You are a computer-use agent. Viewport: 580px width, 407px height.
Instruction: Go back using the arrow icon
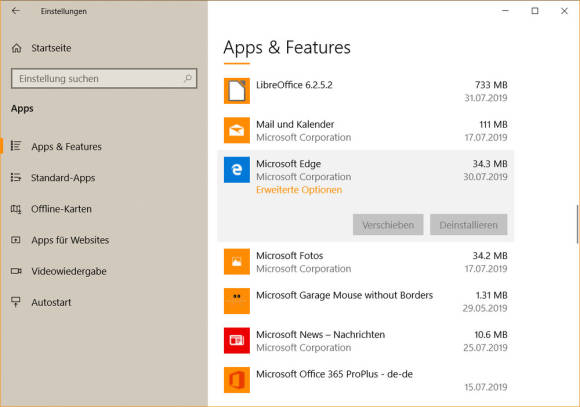click(16, 11)
